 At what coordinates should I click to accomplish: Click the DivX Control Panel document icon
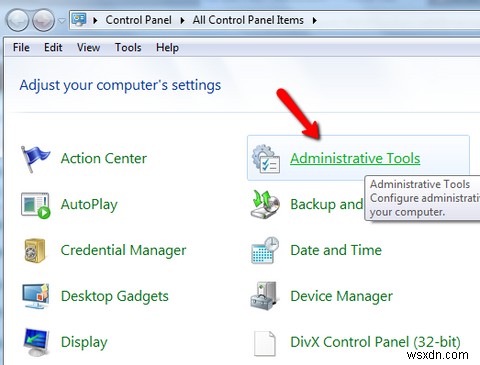(x=265, y=343)
